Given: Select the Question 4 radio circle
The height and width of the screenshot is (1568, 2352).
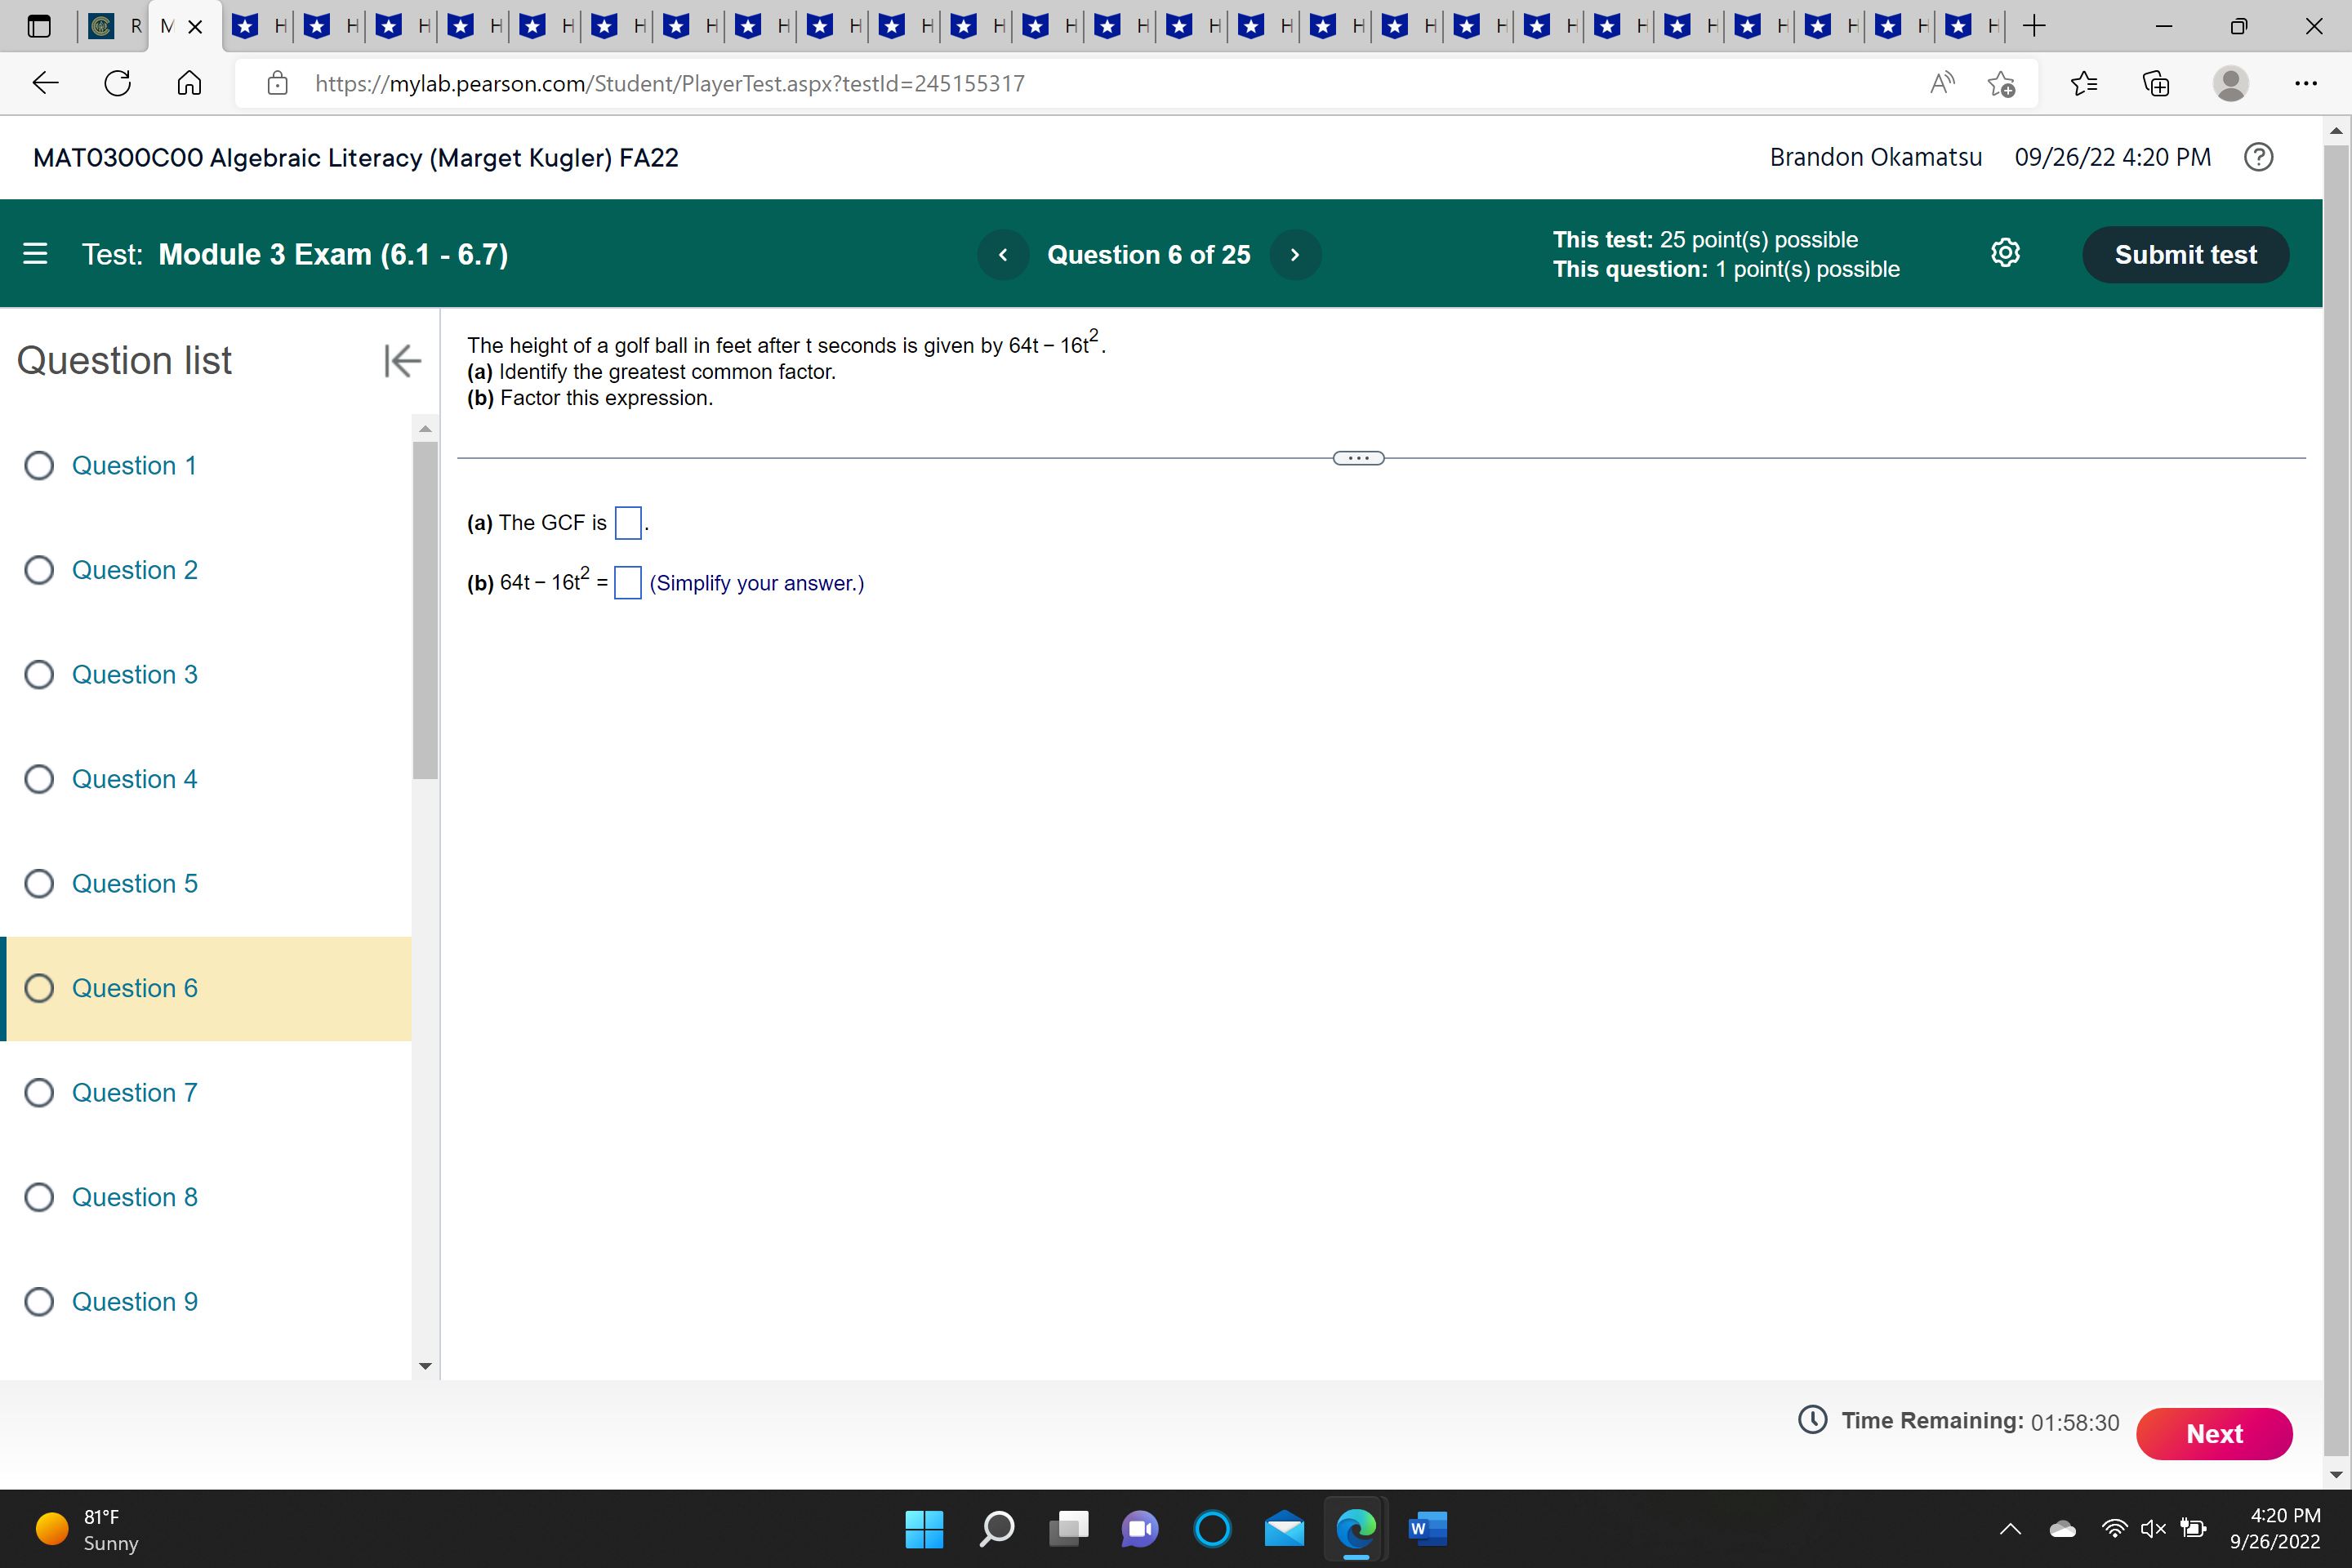Looking at the screenshot, I should [x=39, y=779].
